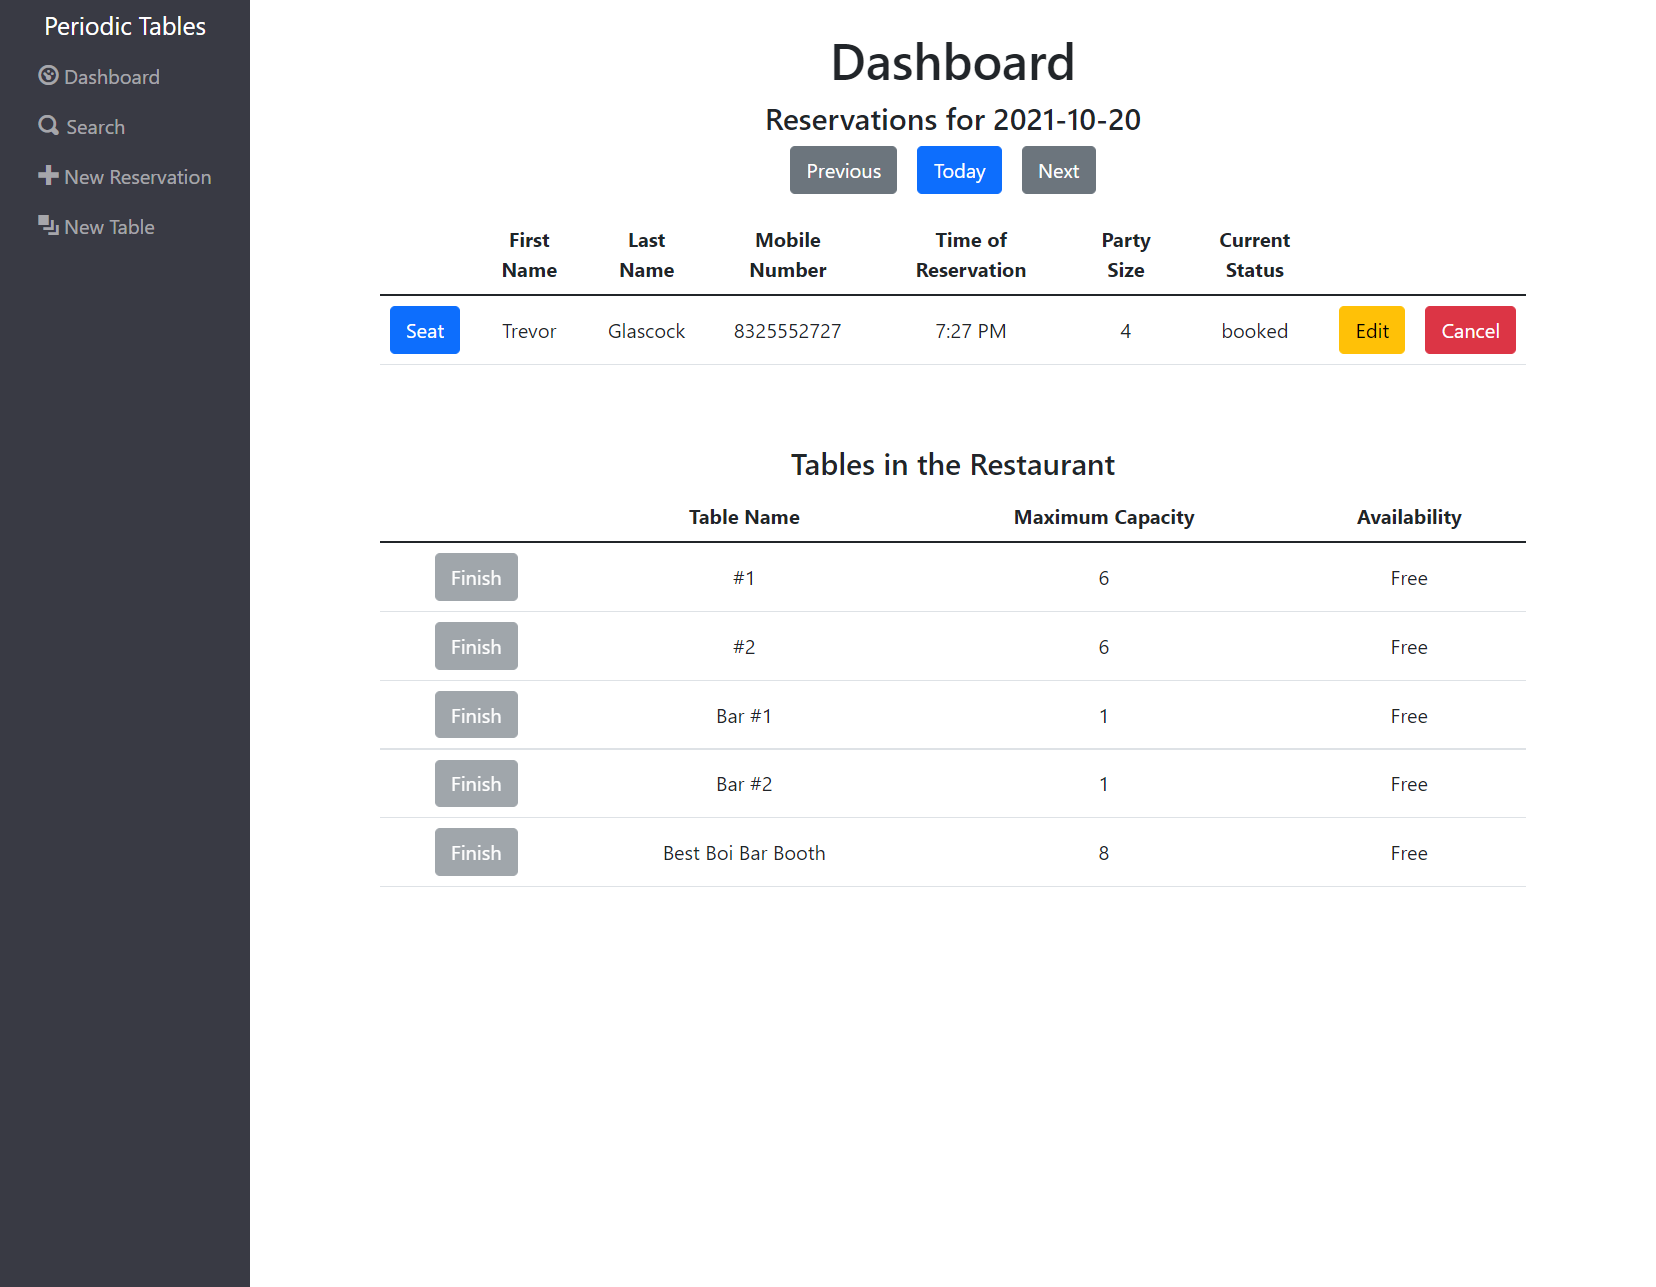Select the Search magnifier icon

pyautogui.click(x=48, y=125)
